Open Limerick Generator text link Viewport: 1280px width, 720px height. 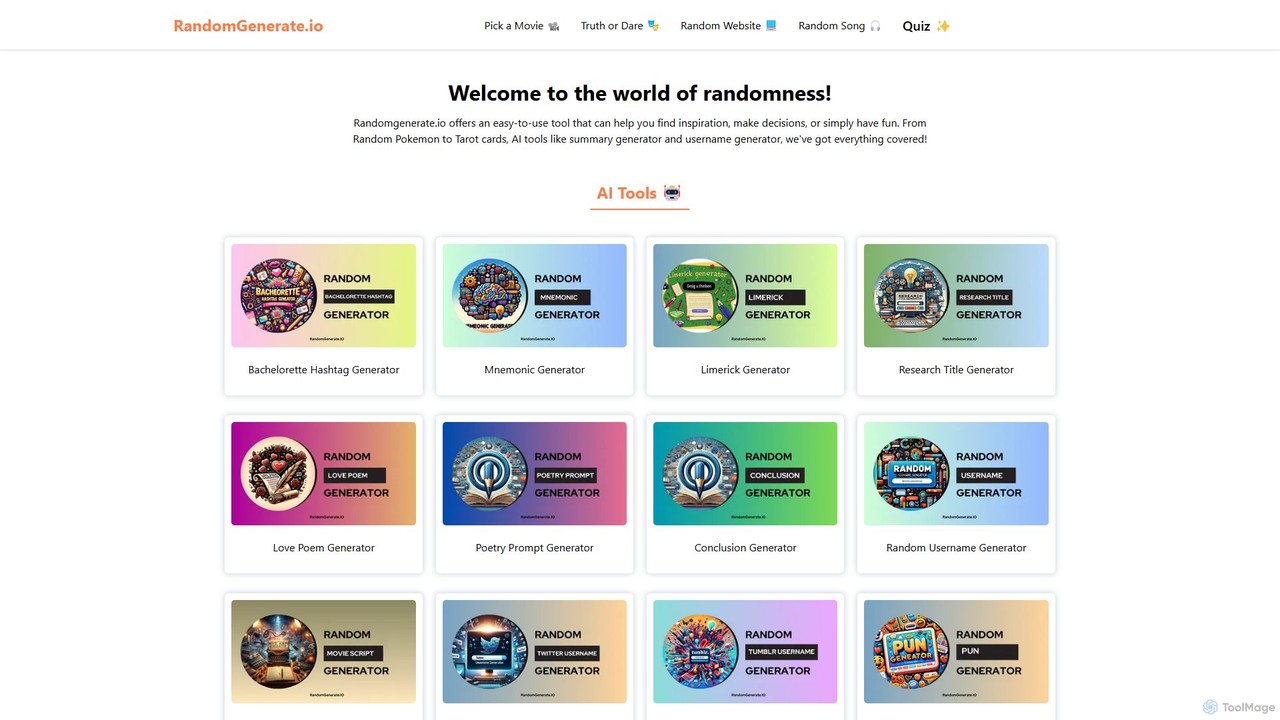pos(746,370)
